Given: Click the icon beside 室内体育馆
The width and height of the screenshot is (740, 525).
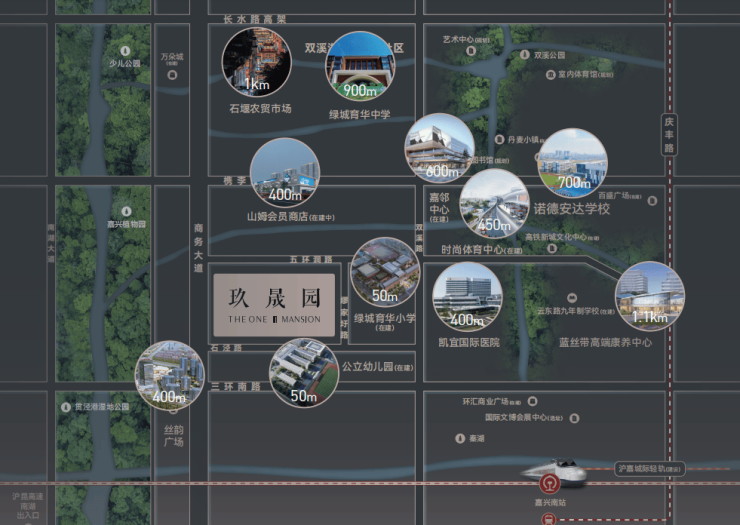Looking at the screenshot, I should tap(550, 75).
